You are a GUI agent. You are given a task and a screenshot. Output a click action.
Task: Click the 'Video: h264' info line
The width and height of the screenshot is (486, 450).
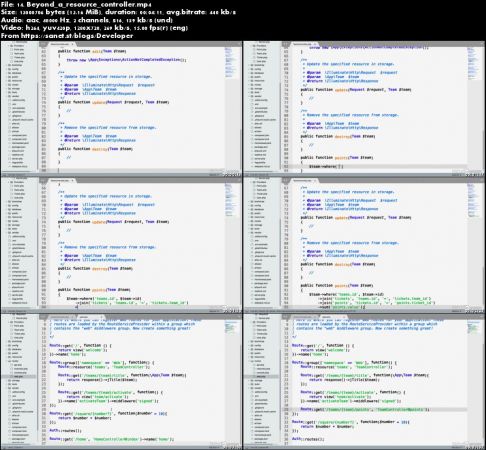tap(94, 28)
